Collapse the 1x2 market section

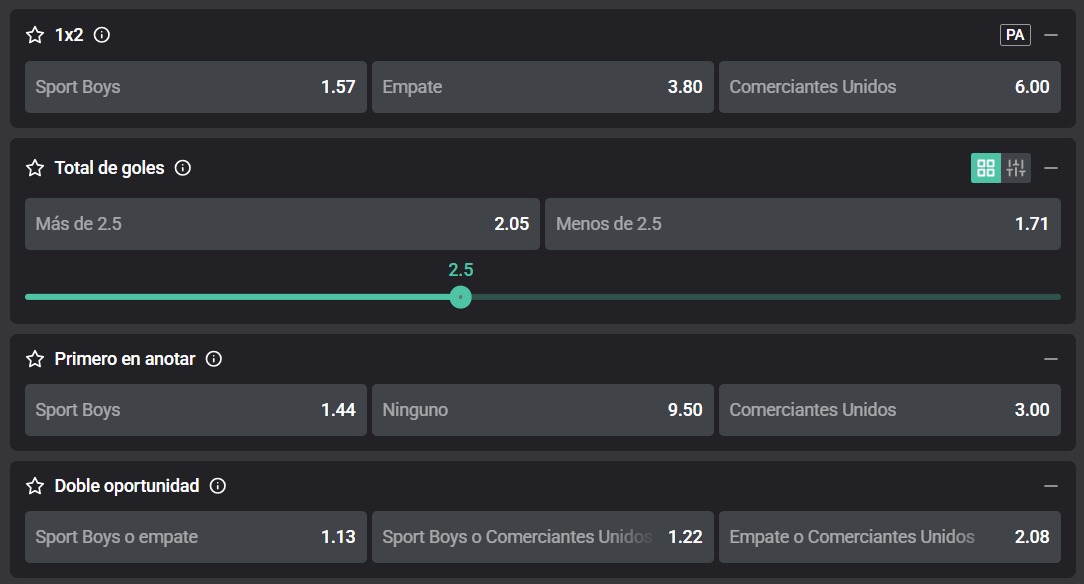(x=1051, y=35)
